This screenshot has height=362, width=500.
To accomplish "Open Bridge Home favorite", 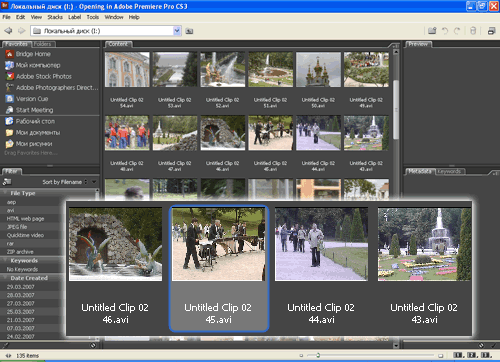I will [x=28, y=54].
